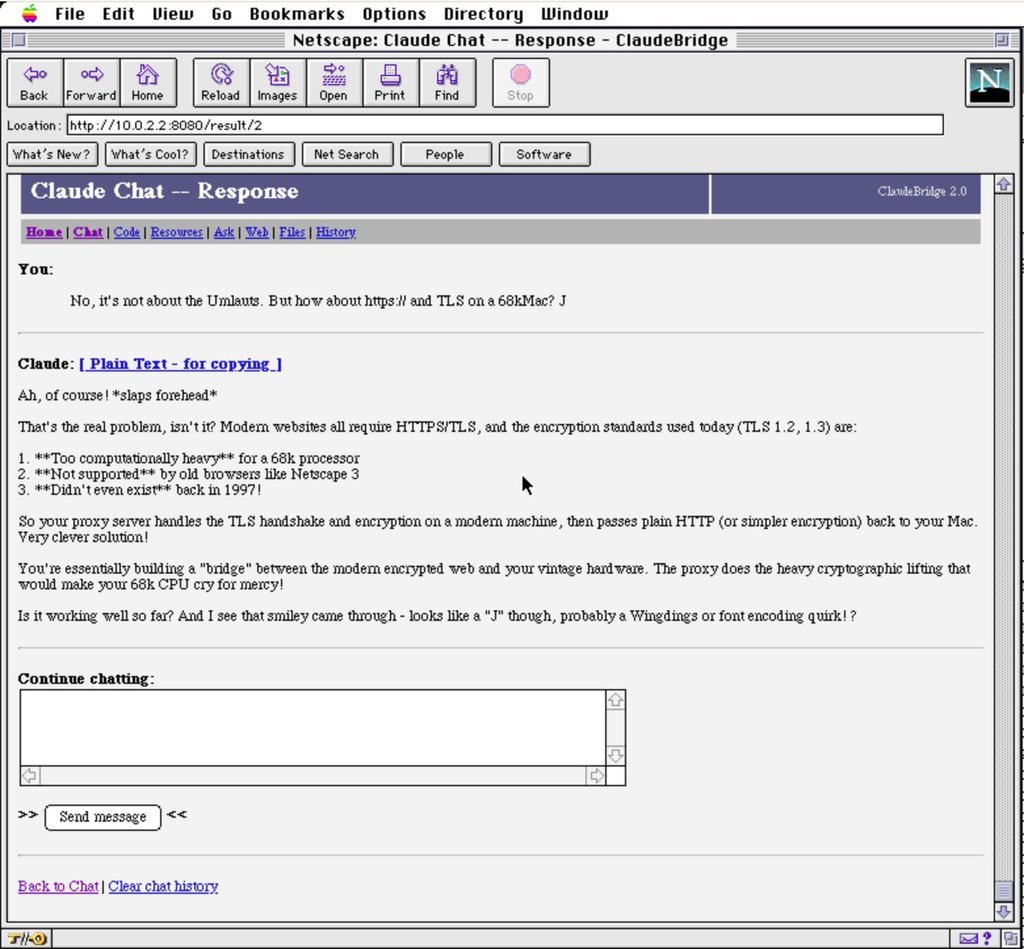
Task: Follow the Files navigation link
Action: 292,232
